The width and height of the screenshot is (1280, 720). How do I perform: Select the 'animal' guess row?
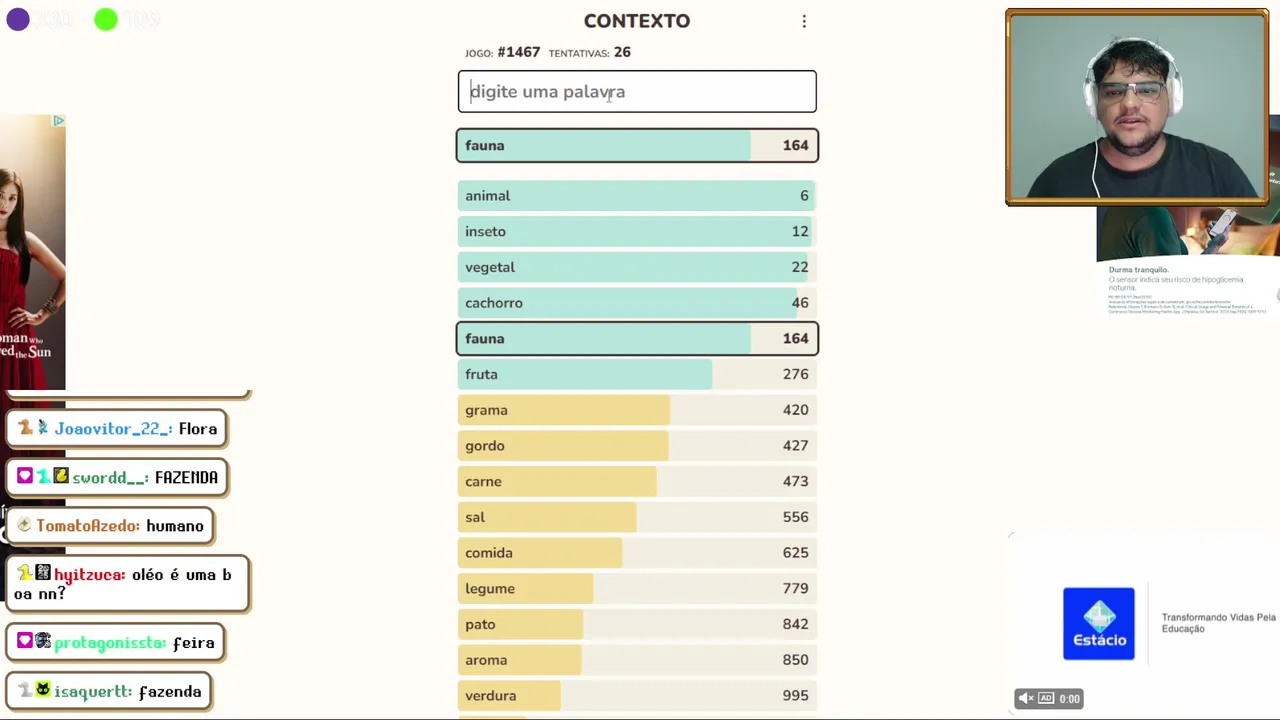point(637,196)
